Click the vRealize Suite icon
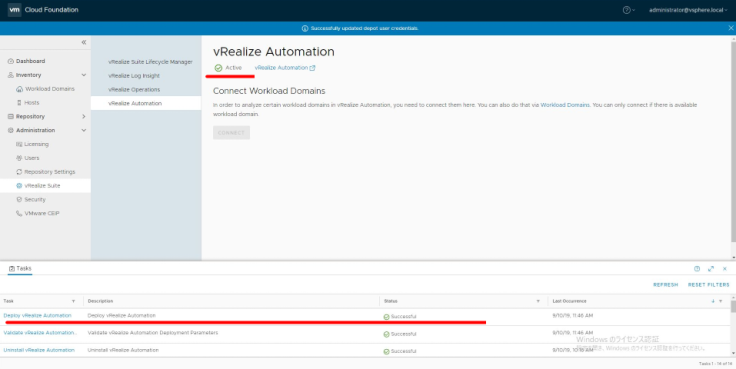This screenshot has width=736, height=369. (x=19, y=185)
